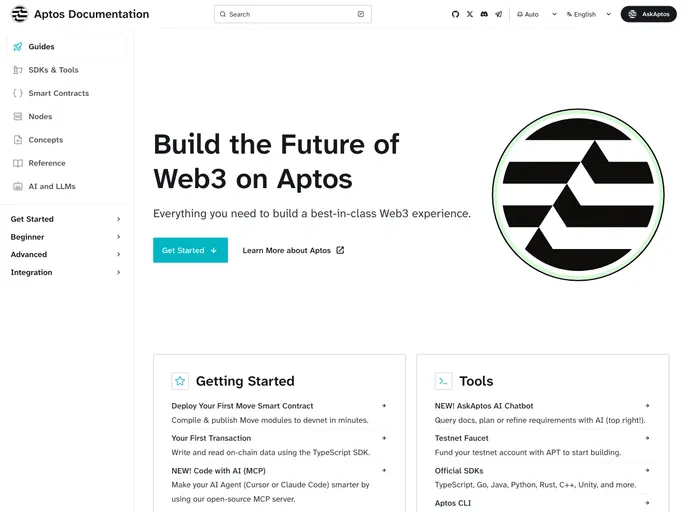Expand the Get Started sidebar section
The width and height of the screenshot is (688, 512).
point(65,219)
